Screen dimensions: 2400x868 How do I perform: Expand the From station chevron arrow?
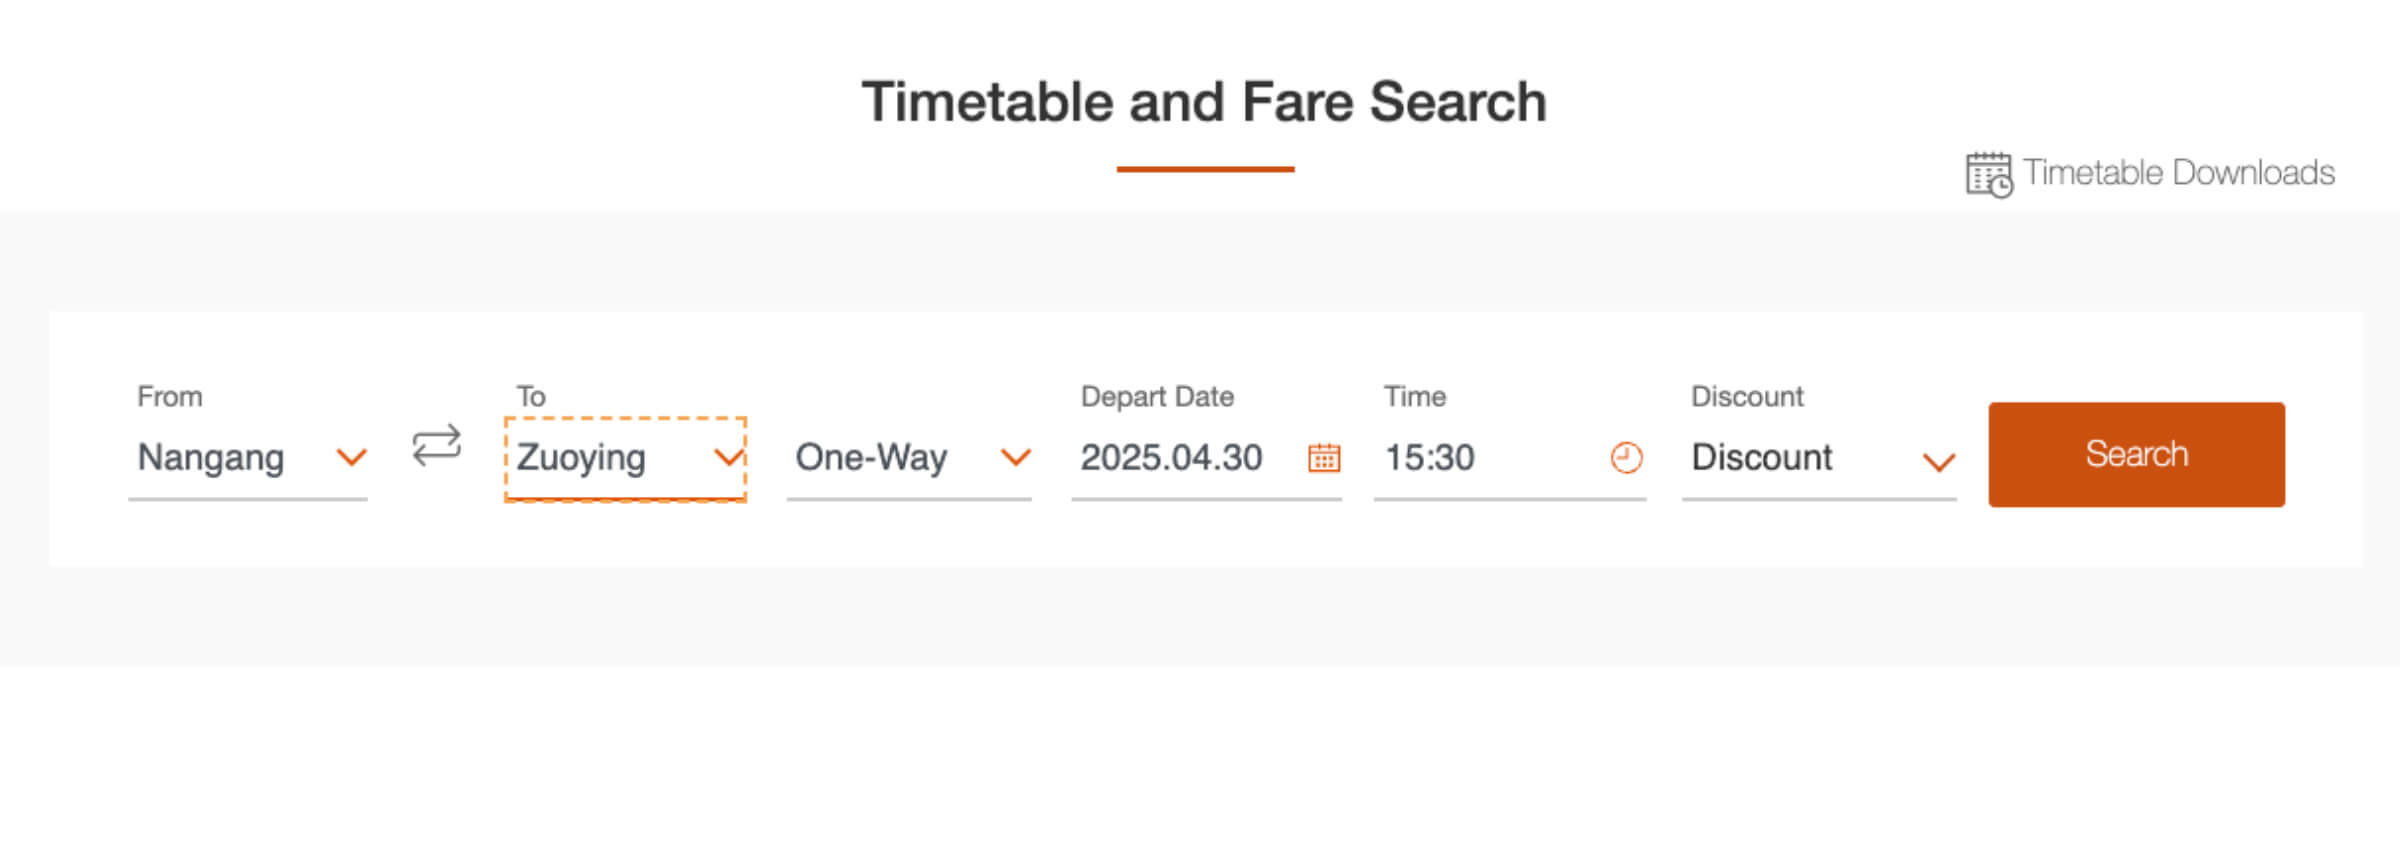(351, 458)
